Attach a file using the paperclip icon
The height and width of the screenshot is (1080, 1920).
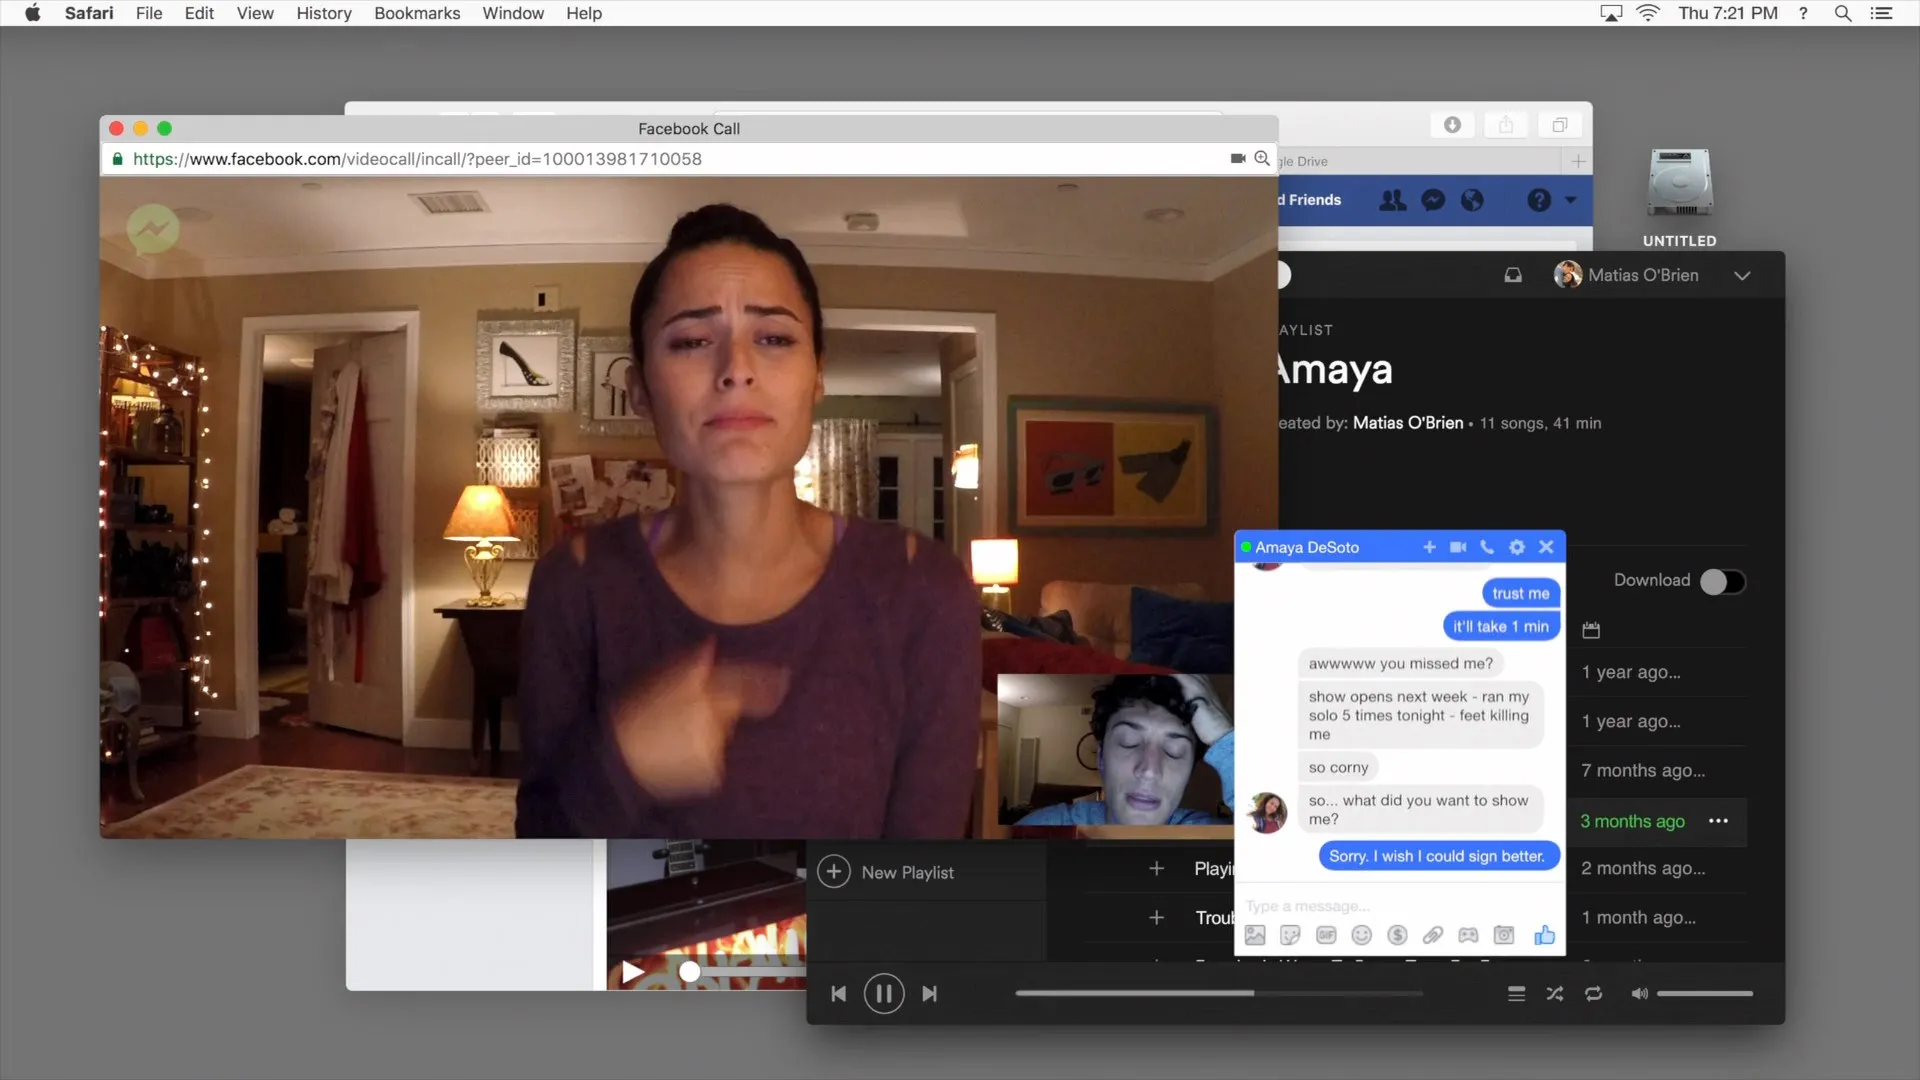point(1432,935)
